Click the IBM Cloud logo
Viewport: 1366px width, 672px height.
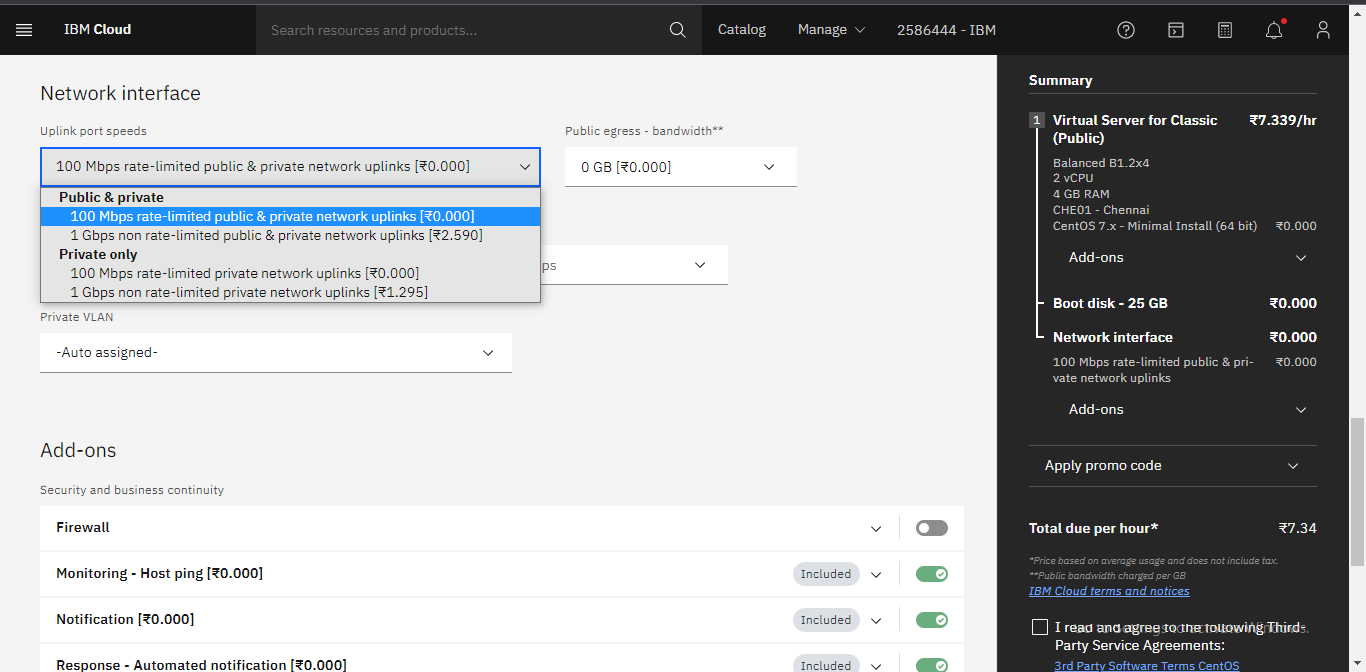click(x=97, y=29)
